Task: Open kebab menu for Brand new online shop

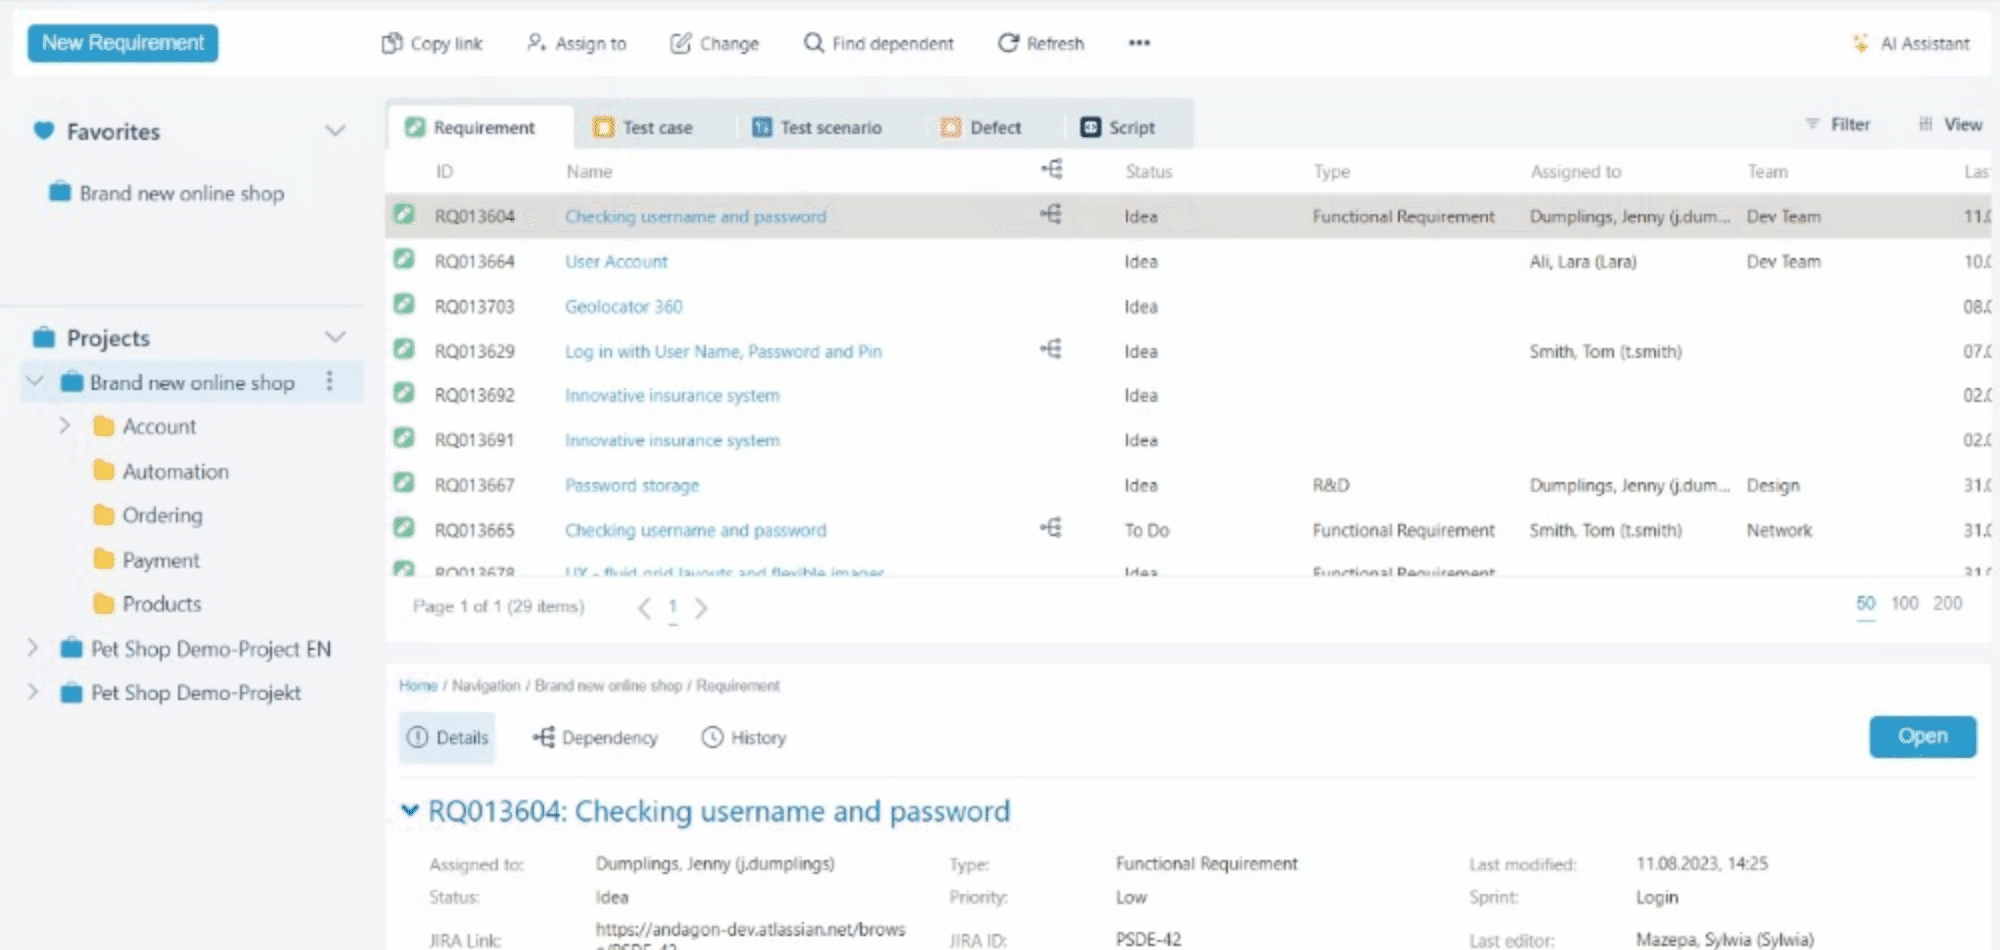Action: [x=329, y=381]
